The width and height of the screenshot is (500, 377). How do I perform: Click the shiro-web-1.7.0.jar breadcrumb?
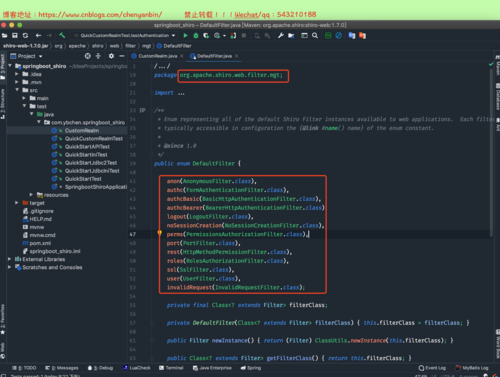pos(26,46)
